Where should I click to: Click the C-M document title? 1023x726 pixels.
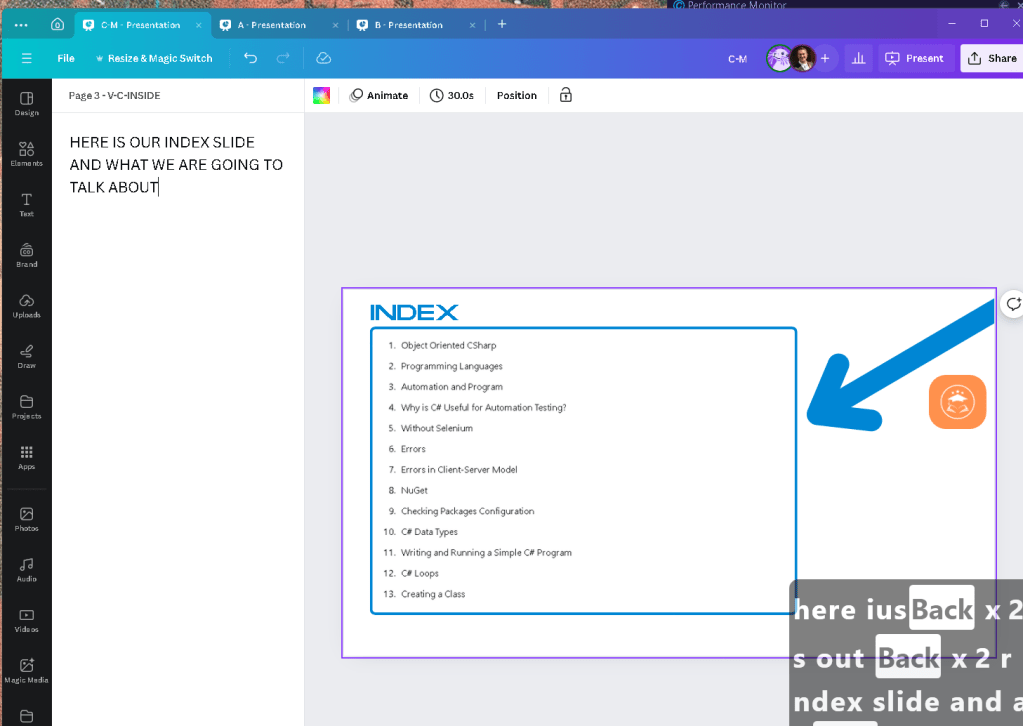(737, 59)
